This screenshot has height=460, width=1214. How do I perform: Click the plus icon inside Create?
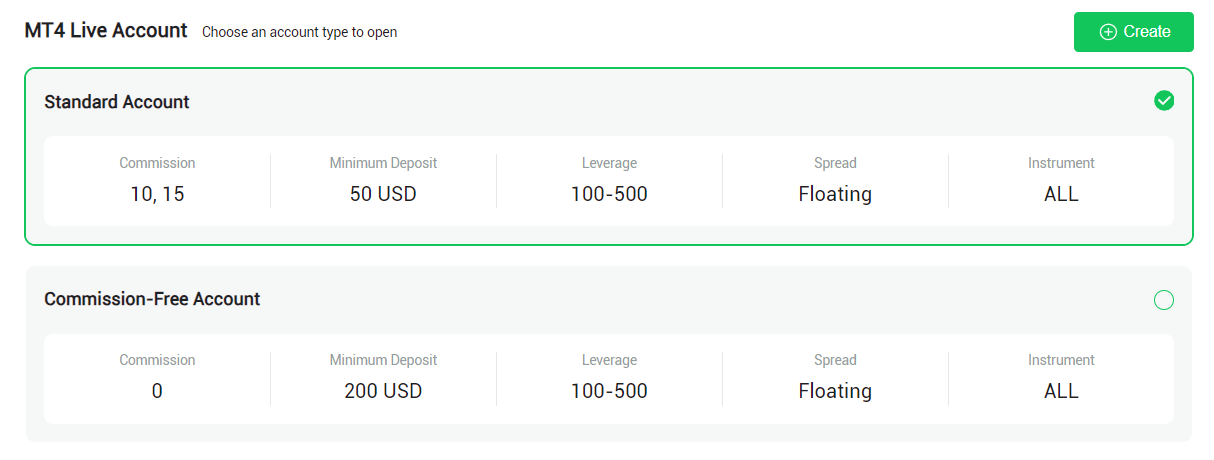click(x=1108, y=32)
